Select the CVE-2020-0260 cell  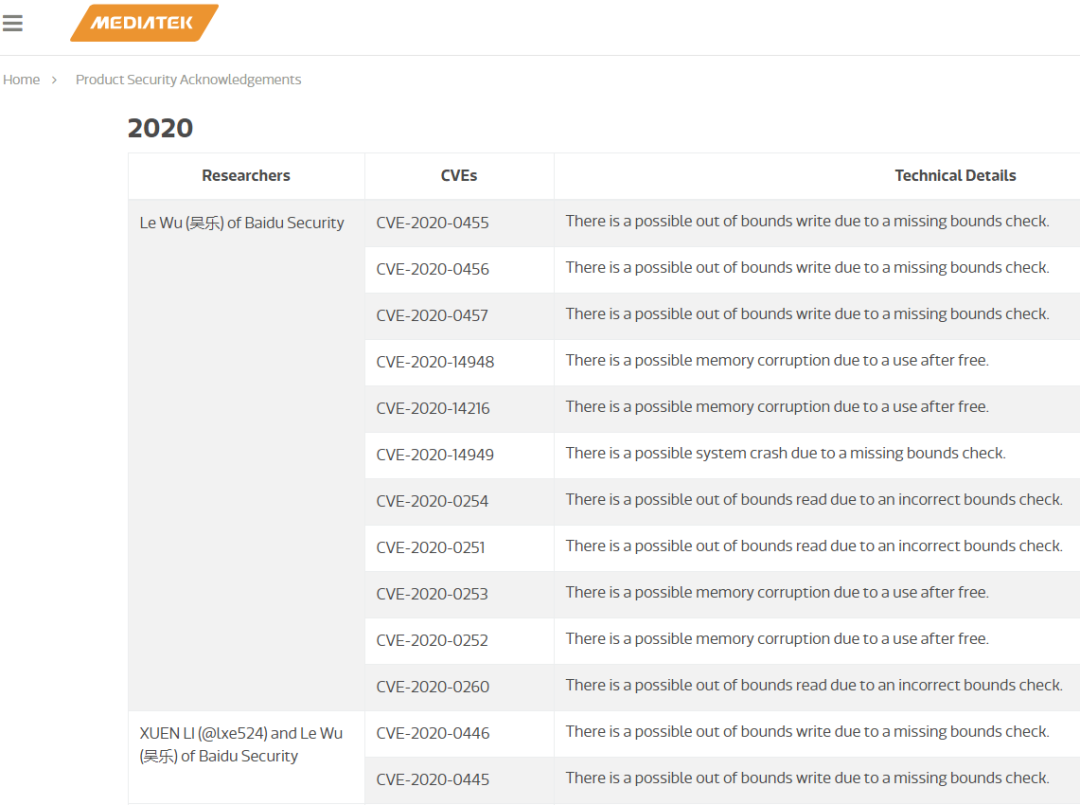coord(459,687)
